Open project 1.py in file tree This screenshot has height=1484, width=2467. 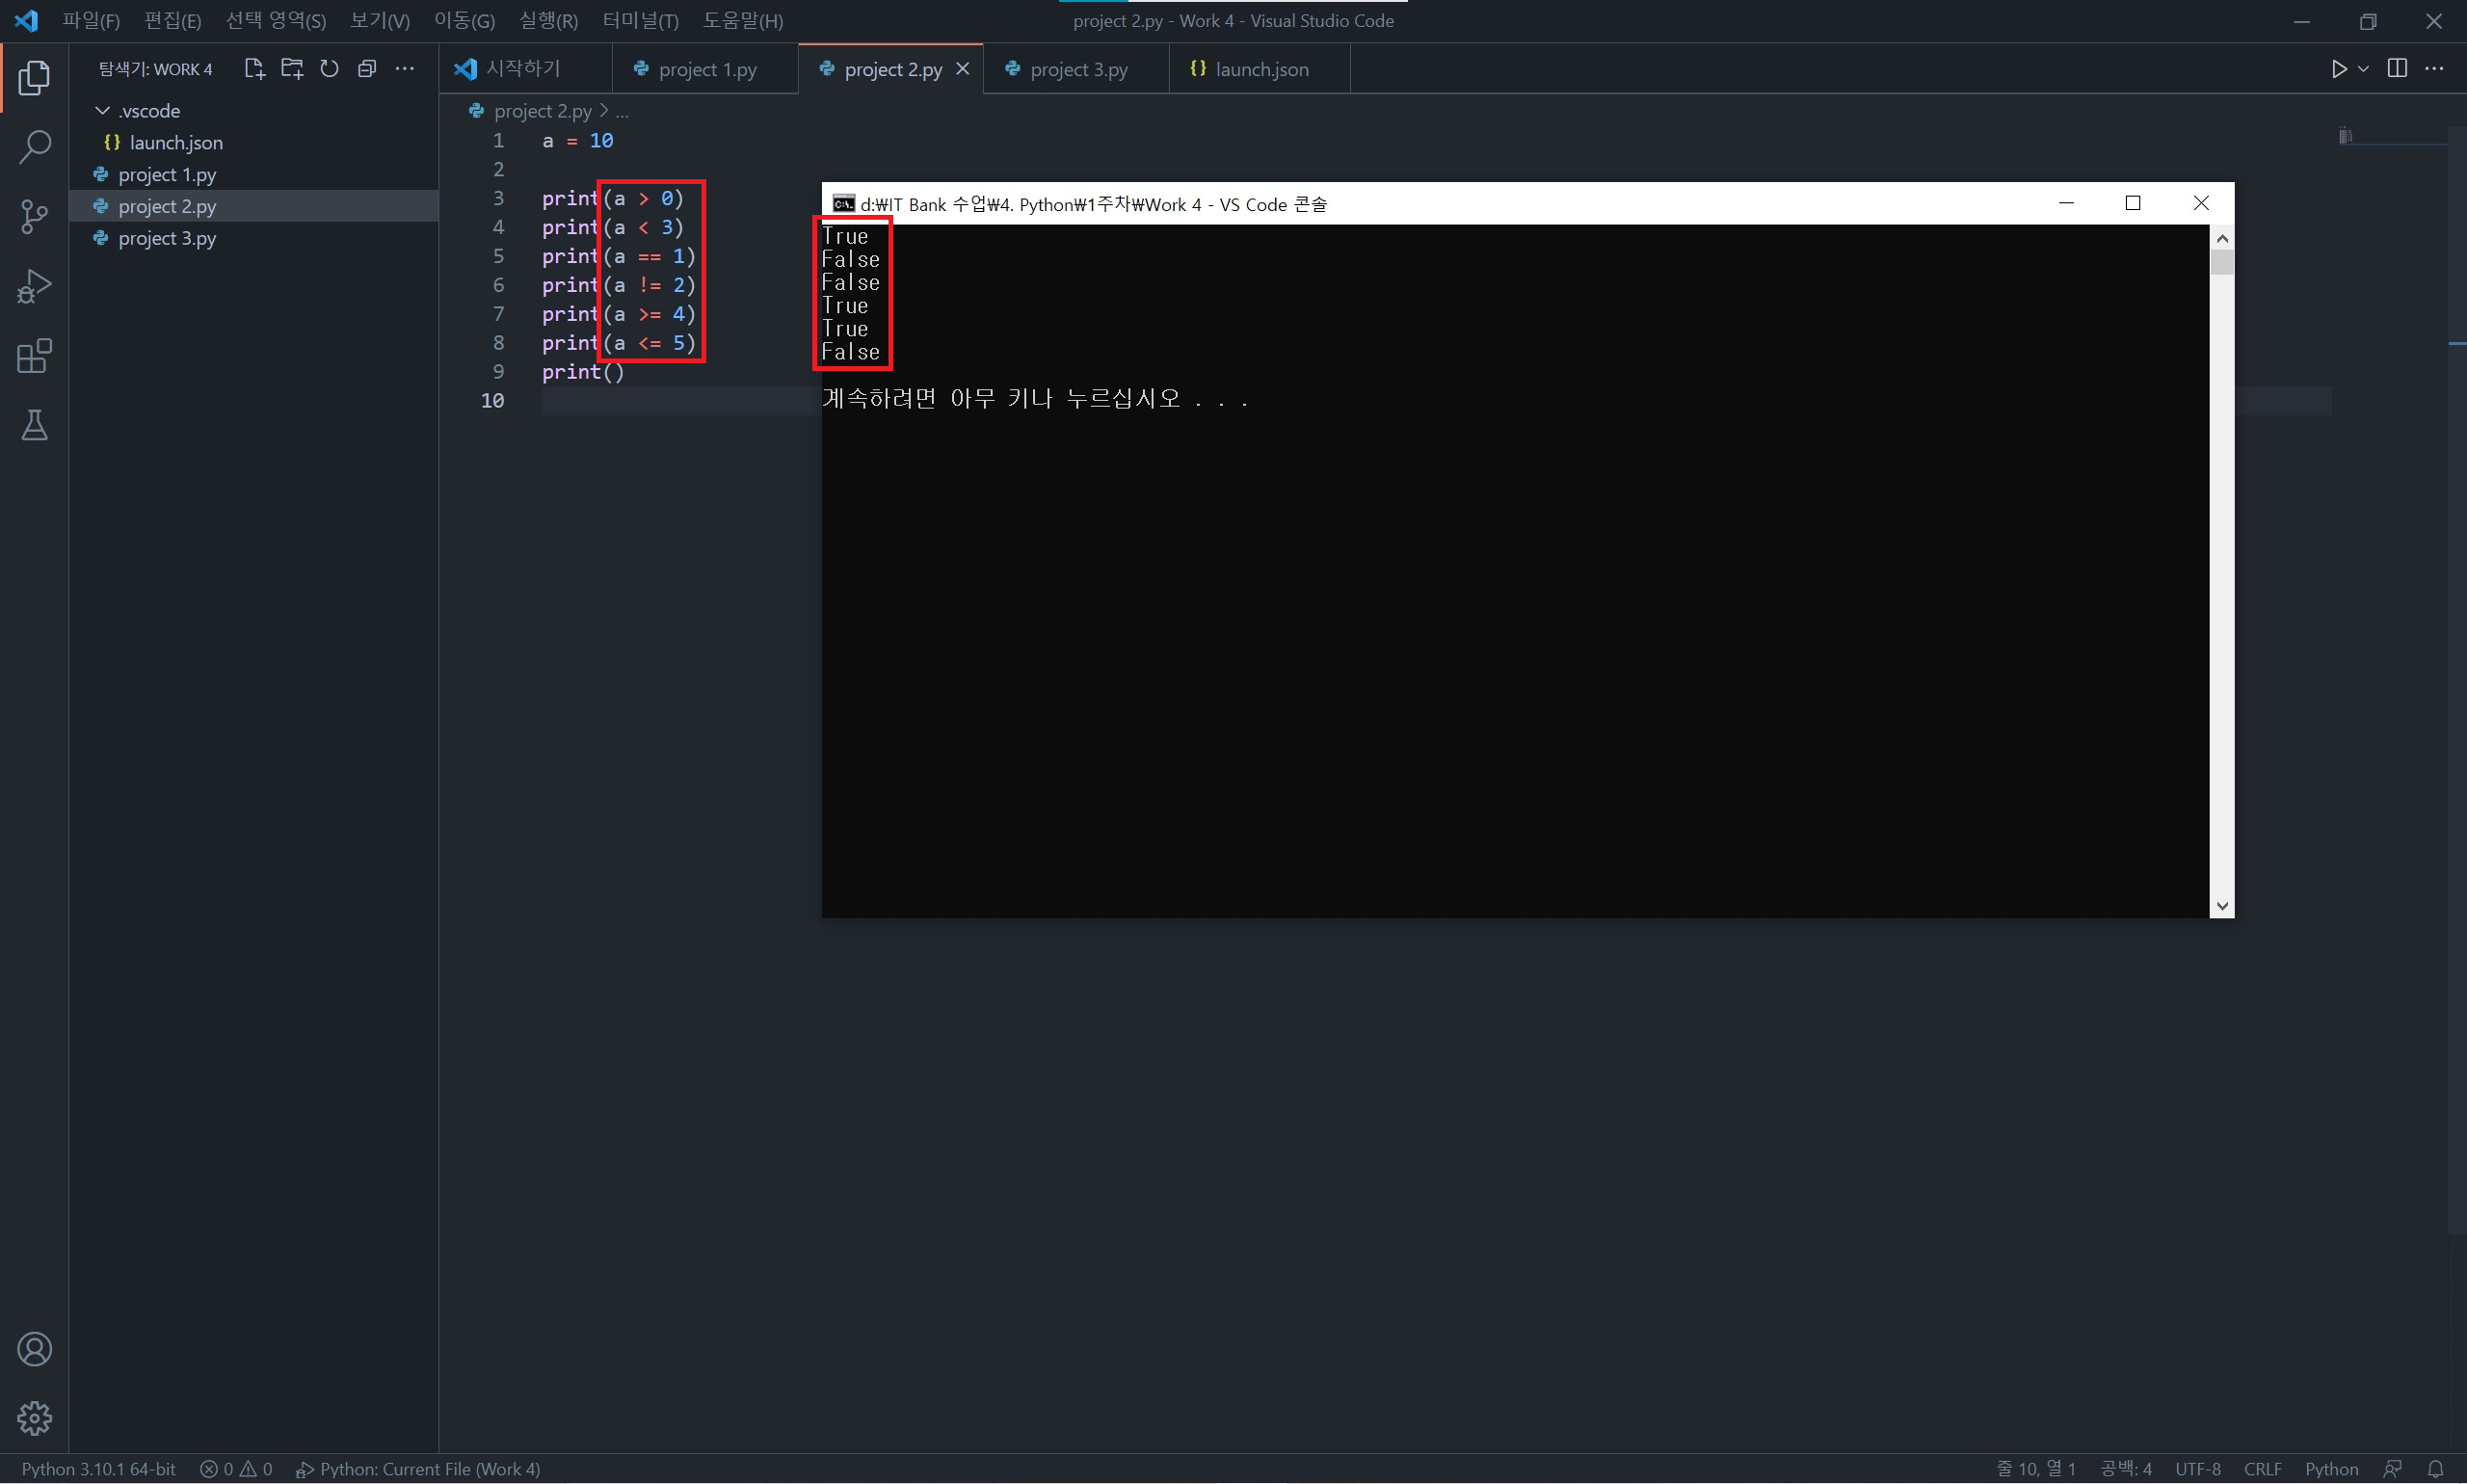pos(167,174)
